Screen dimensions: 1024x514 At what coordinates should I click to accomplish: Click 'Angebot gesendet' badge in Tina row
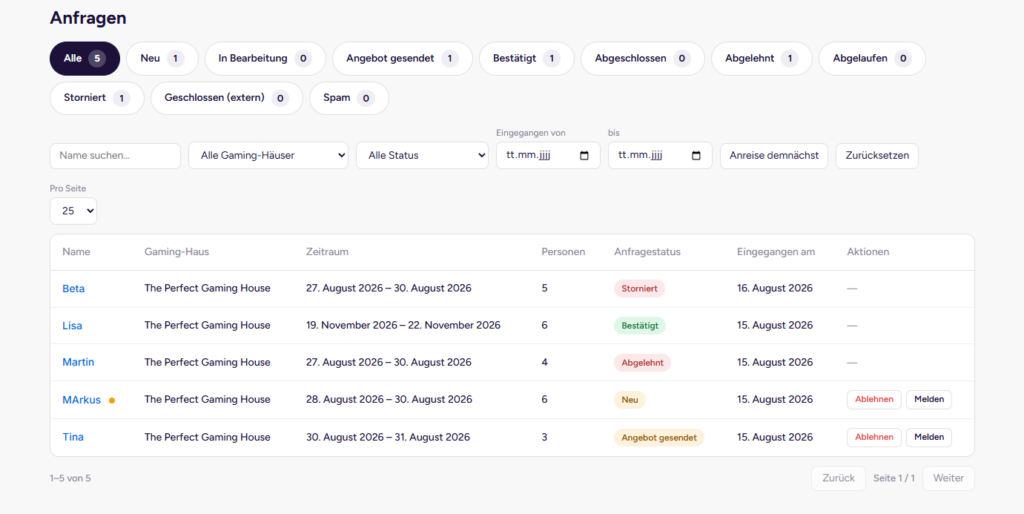659,438
